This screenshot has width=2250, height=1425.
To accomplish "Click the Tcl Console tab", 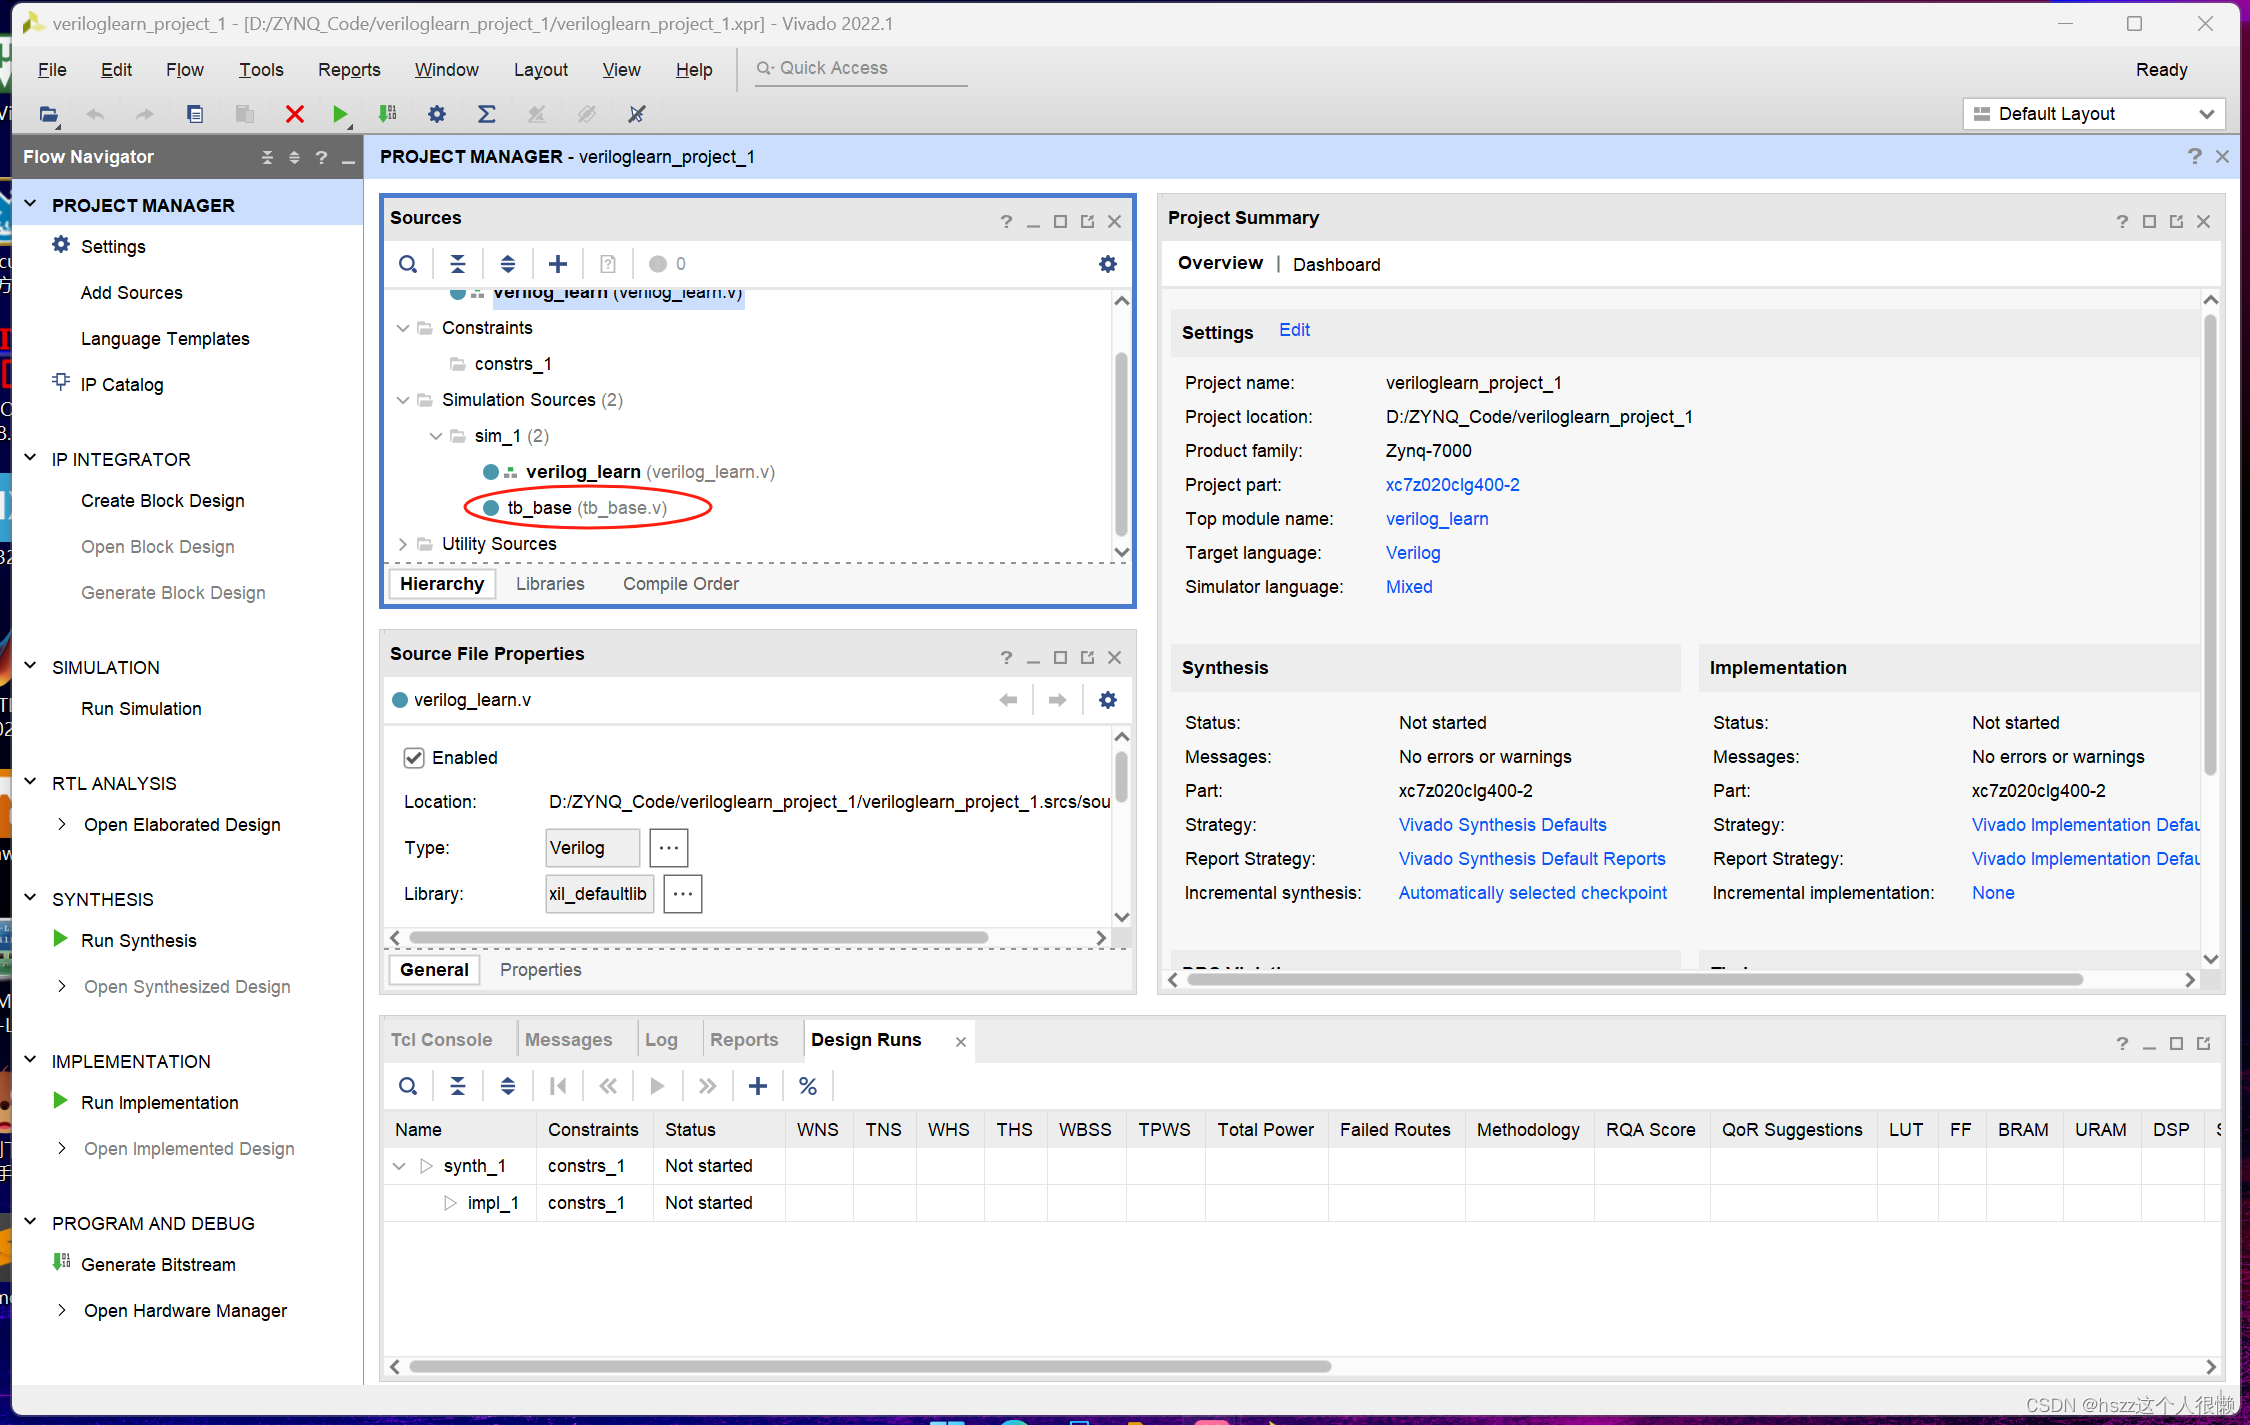I will [x=441, y=1040].
